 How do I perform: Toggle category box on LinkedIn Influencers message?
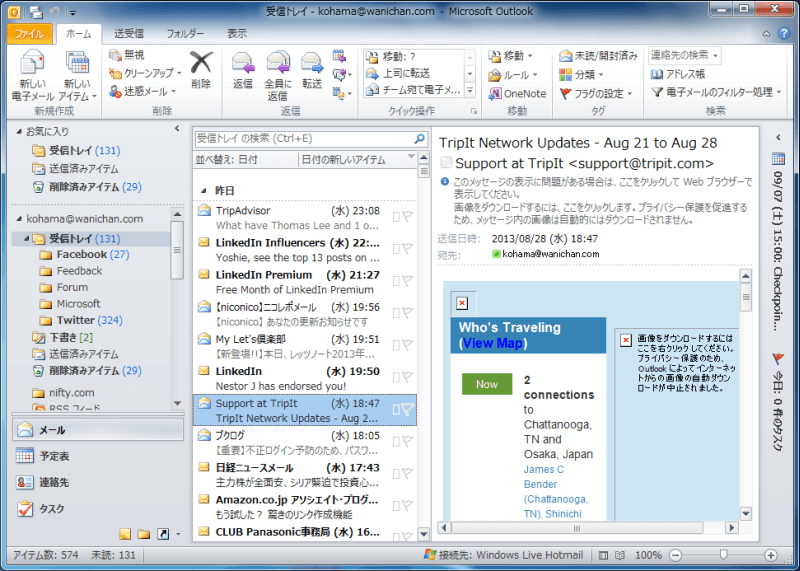(396, 249)
